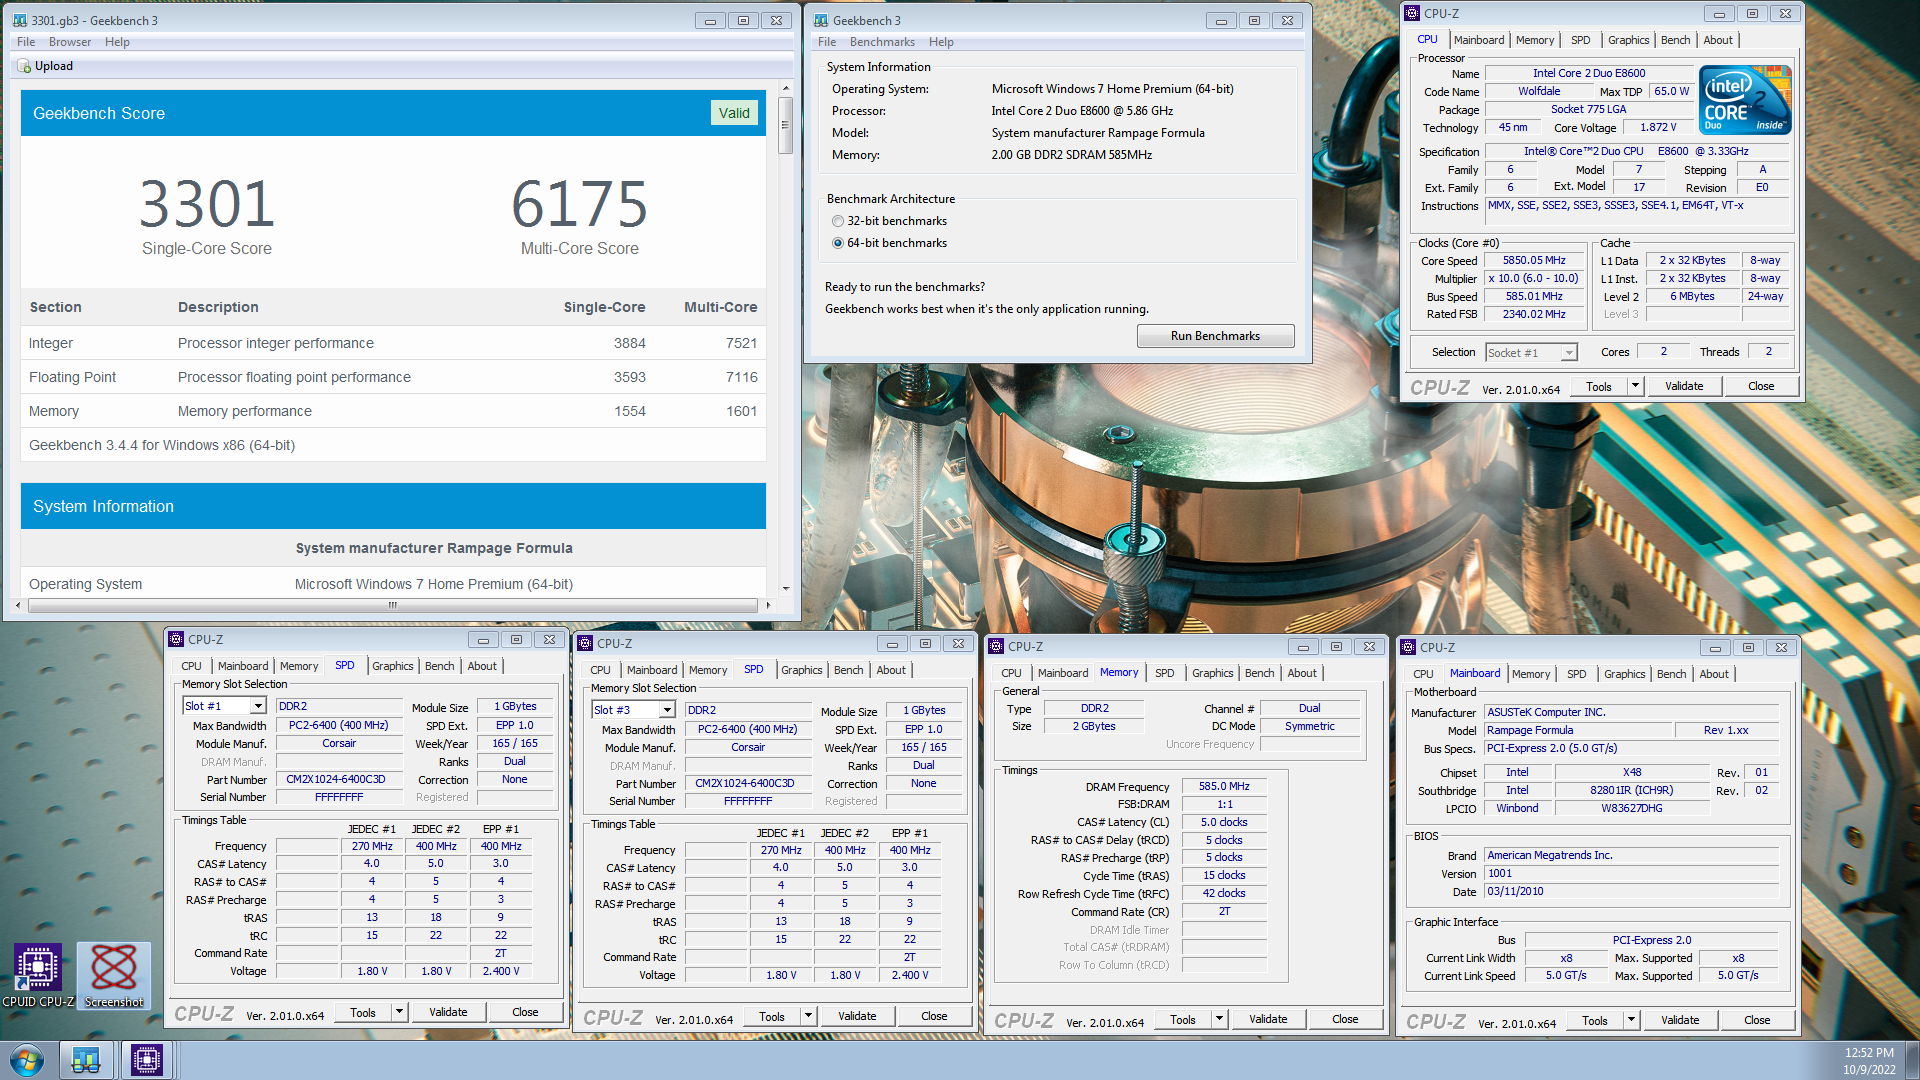1920x1080 pixels.
Task: Click Valid badge in Geekbench Score header
Action: [x=734, y=113]
